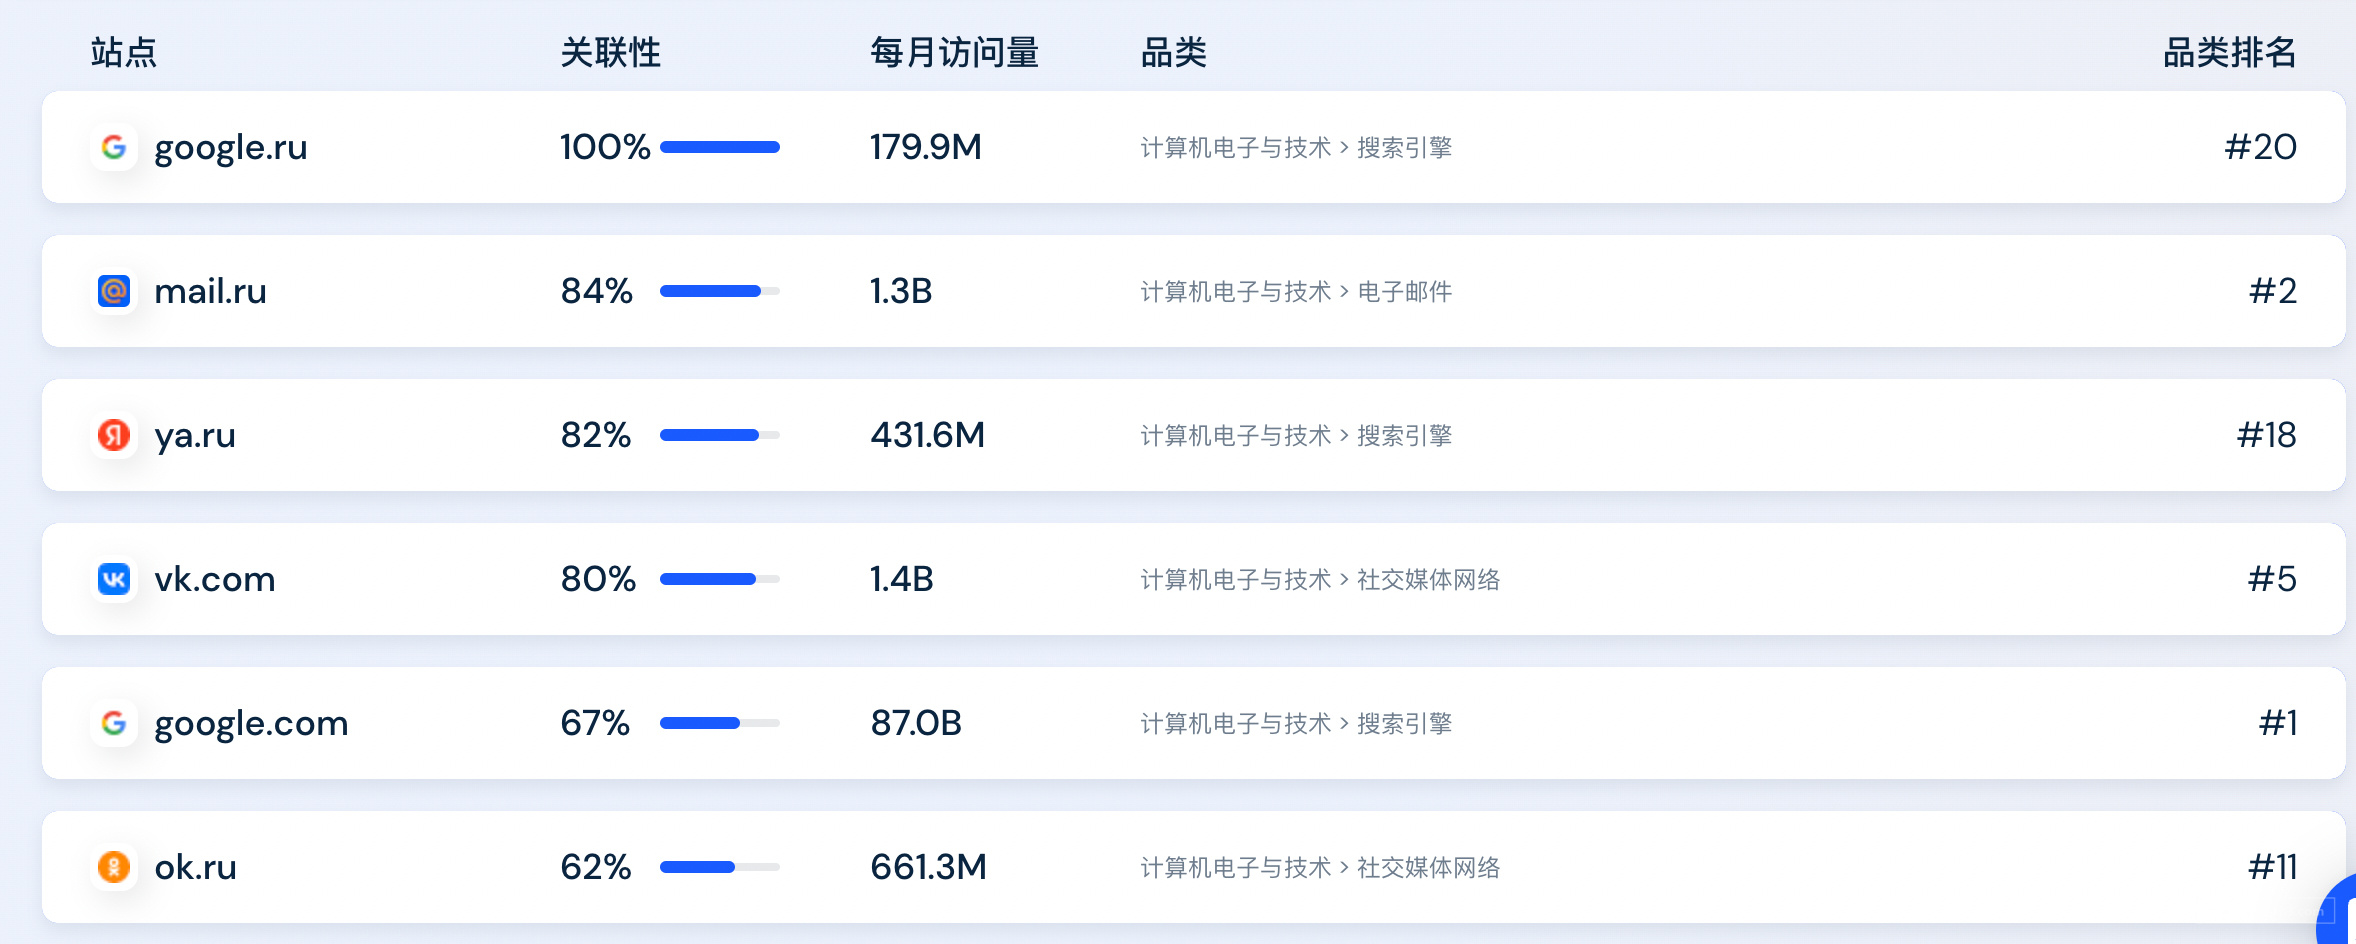Click the 站点 column header
2356x944 pixels.
coord(124,52)
